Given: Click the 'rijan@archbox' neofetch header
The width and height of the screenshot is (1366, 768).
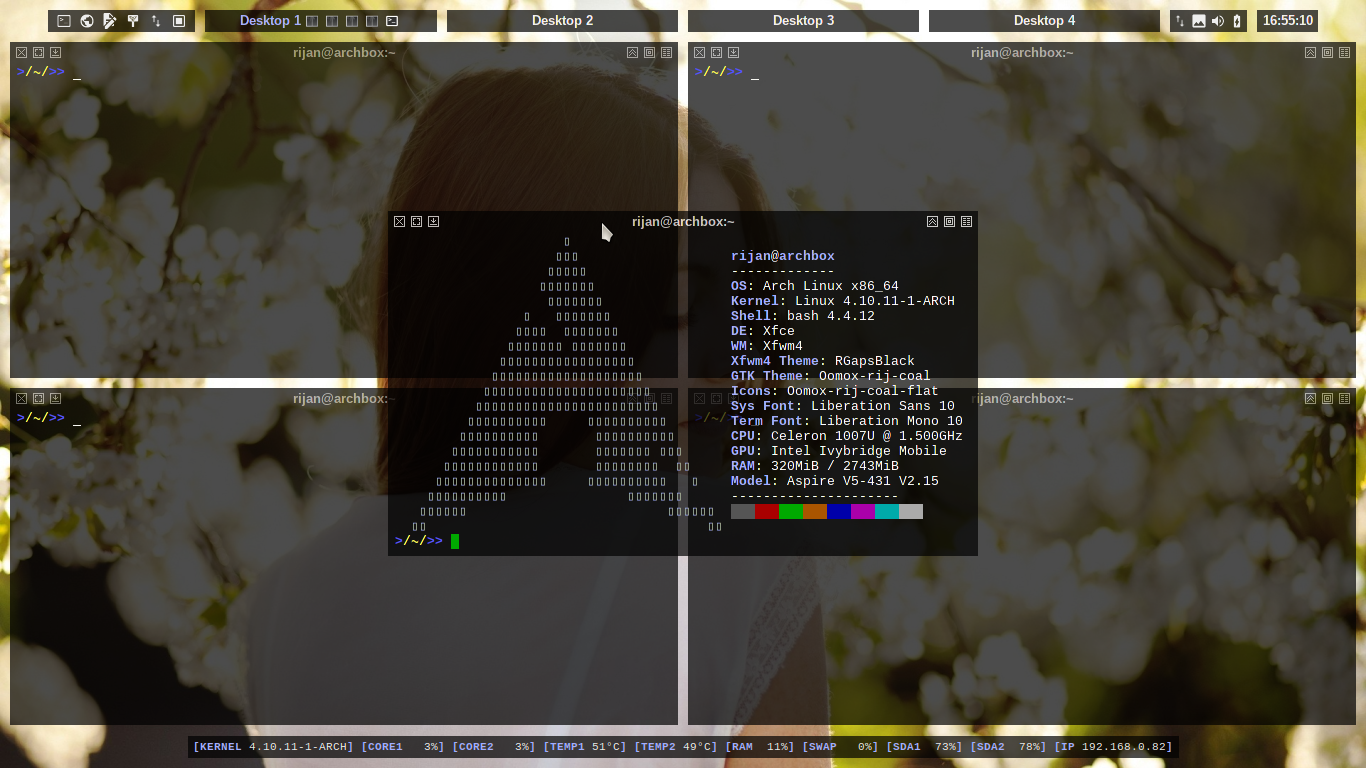Looking at the screenshot, I should [x=783, y=256].
